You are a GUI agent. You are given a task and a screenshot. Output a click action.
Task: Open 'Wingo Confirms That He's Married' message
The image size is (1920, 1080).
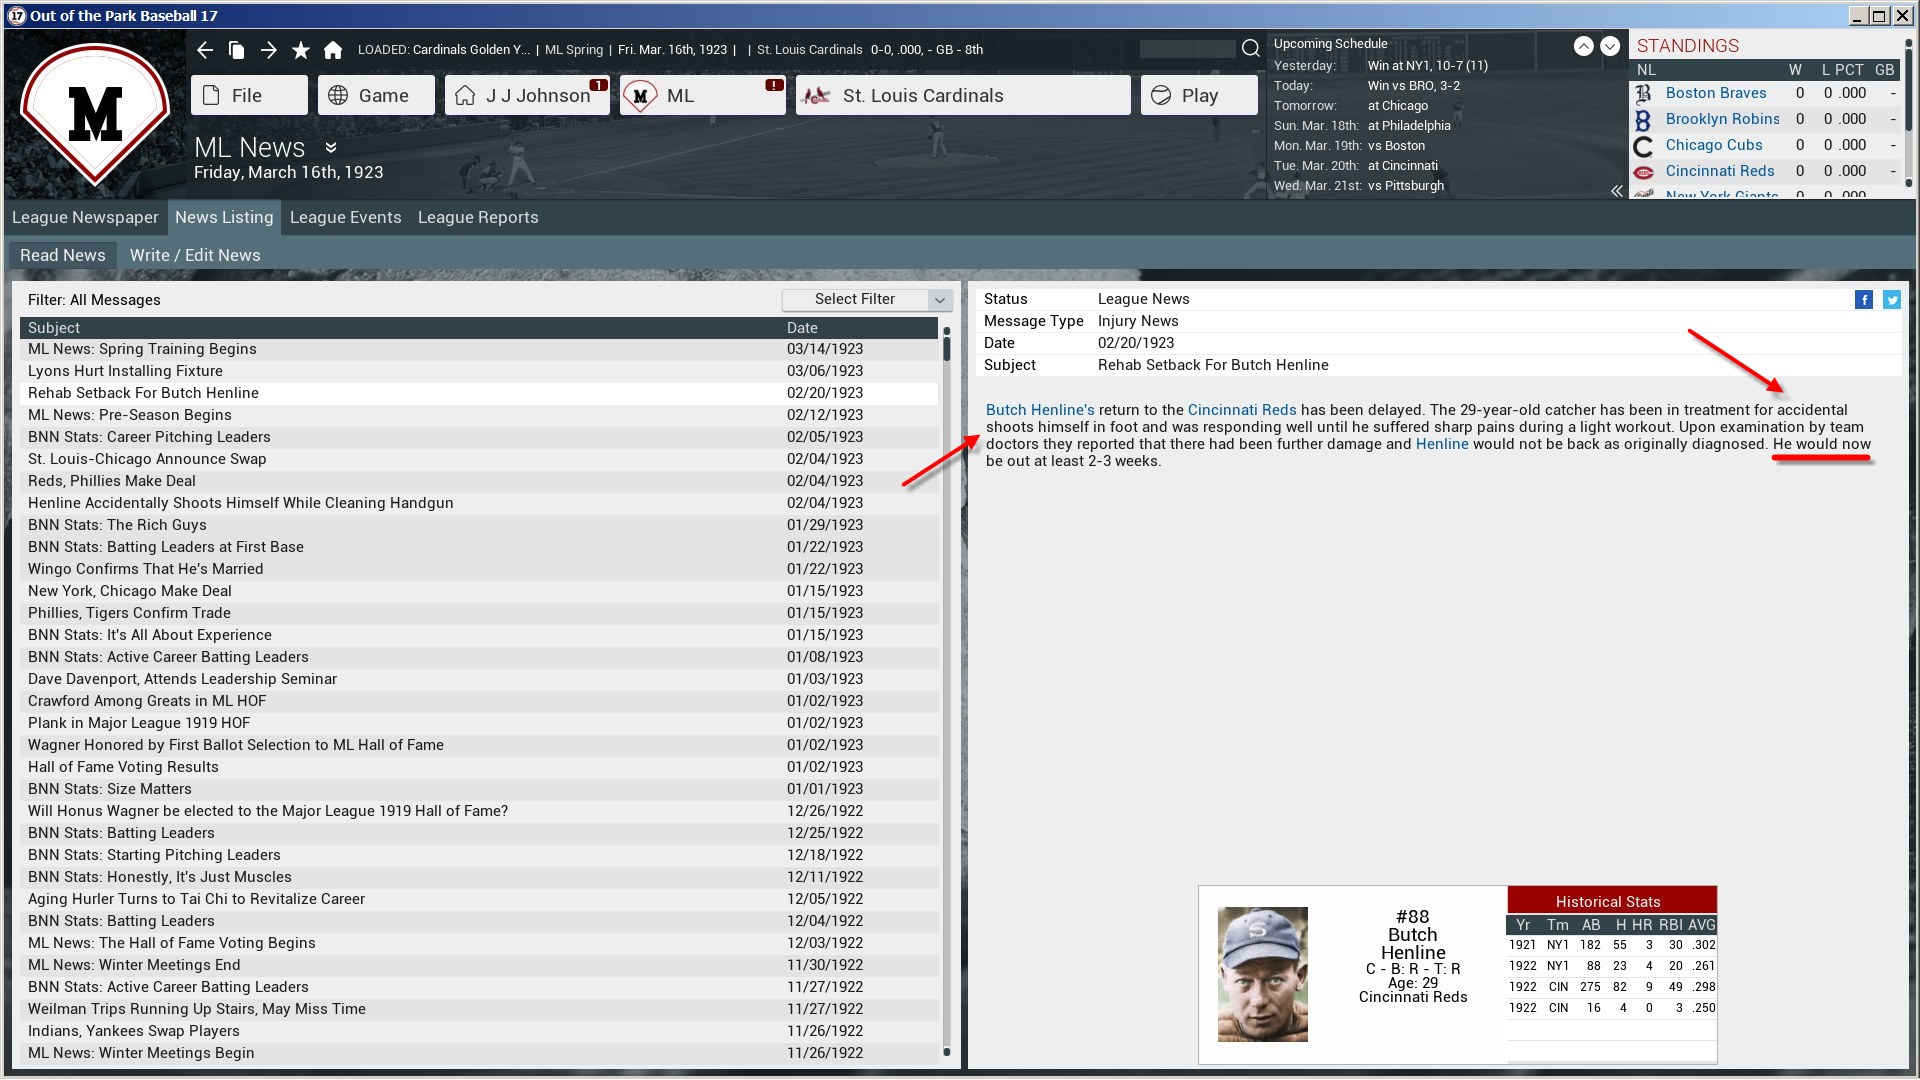[479, 569]
